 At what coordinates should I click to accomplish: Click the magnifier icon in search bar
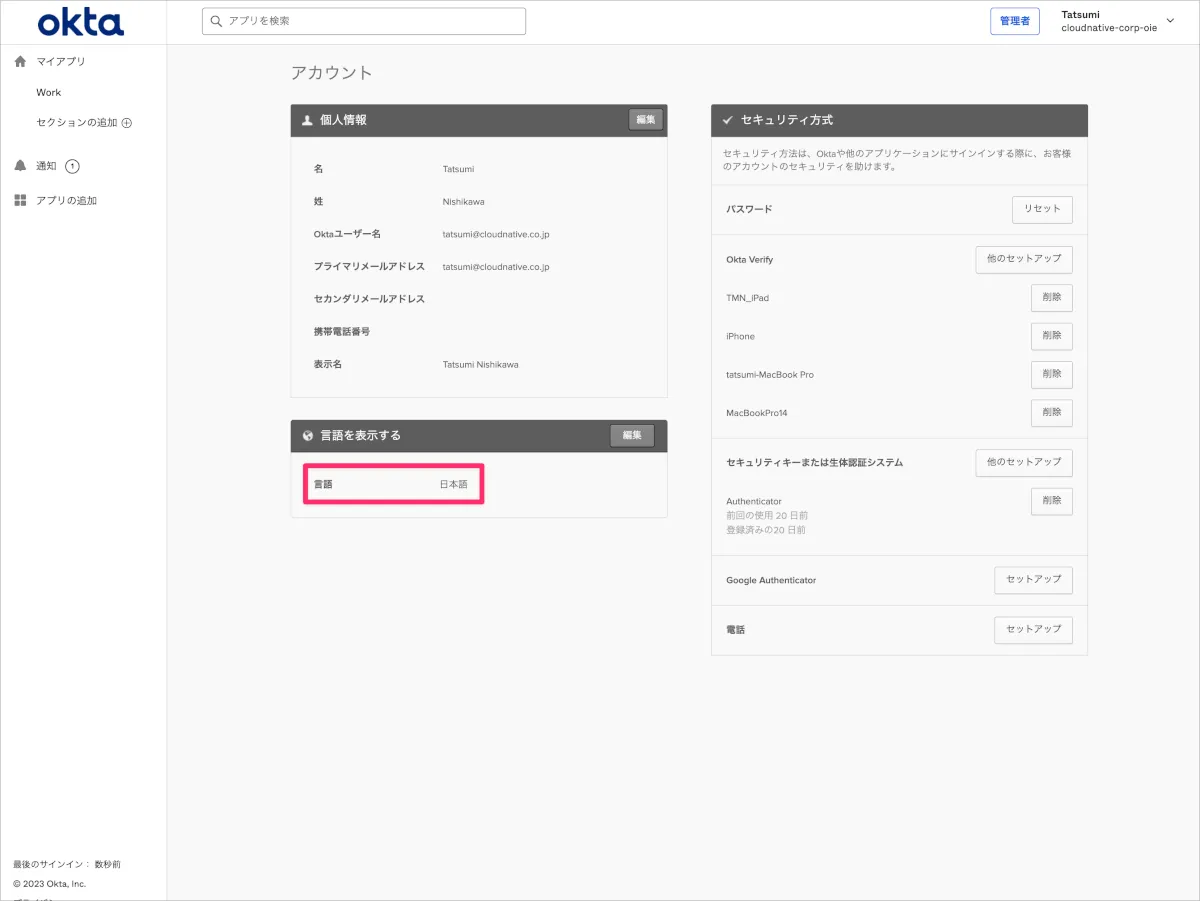(x=216, y=21)
